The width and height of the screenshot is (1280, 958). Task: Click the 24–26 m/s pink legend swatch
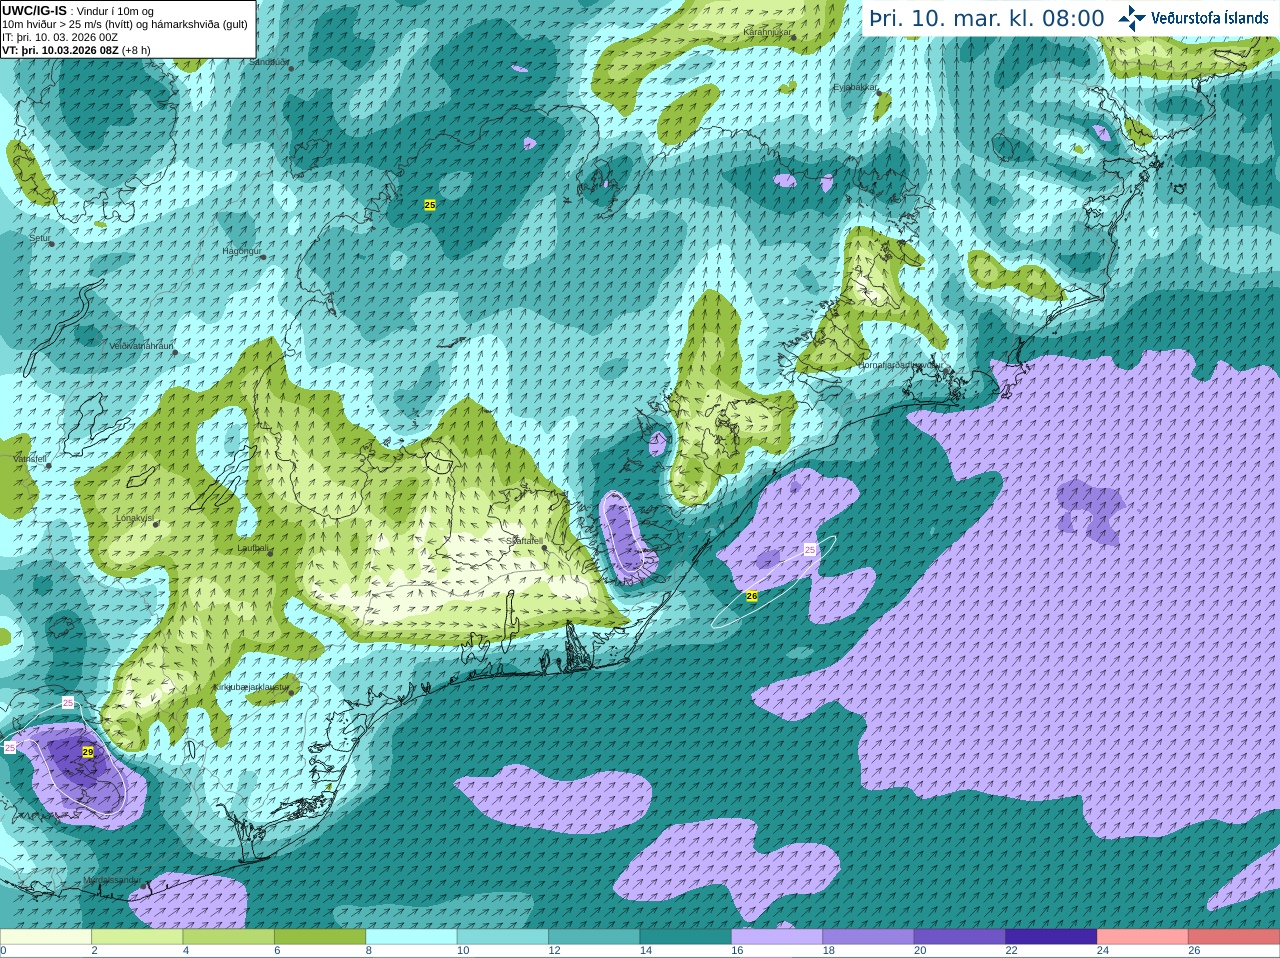coord(1143,937)
